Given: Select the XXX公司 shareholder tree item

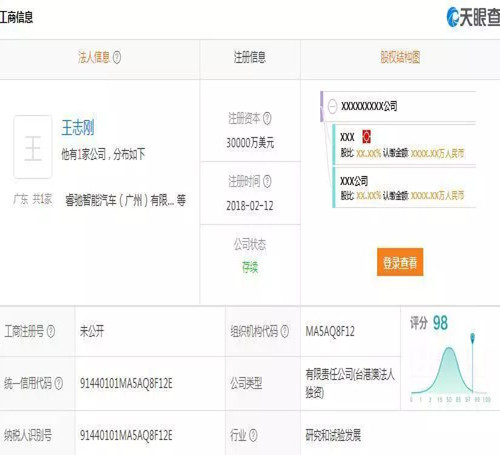Looking at the screenshot, I should pos(404,187).
